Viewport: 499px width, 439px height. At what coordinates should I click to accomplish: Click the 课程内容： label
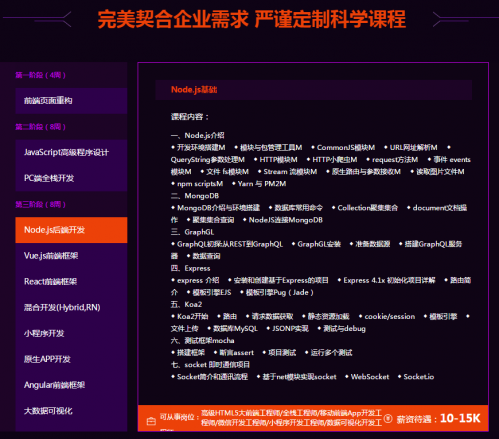tap(190, 117)
